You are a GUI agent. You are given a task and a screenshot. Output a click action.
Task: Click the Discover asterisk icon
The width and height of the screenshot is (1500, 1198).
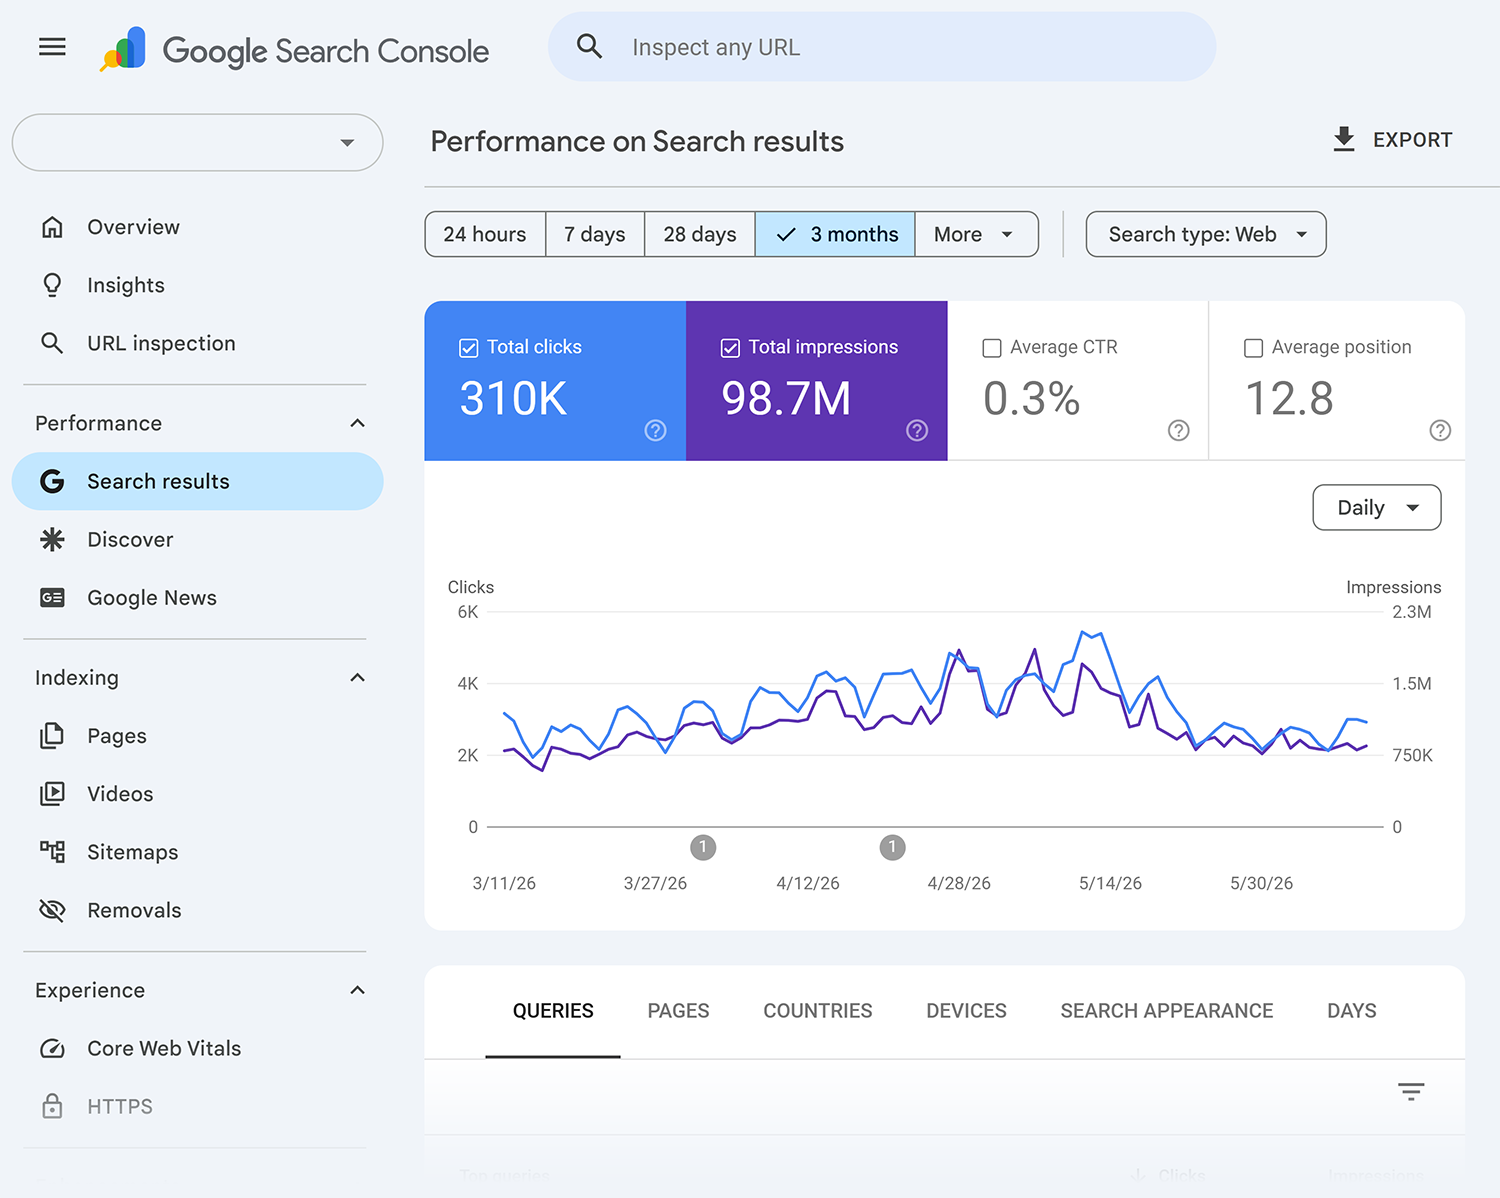(x=52, y=539)
